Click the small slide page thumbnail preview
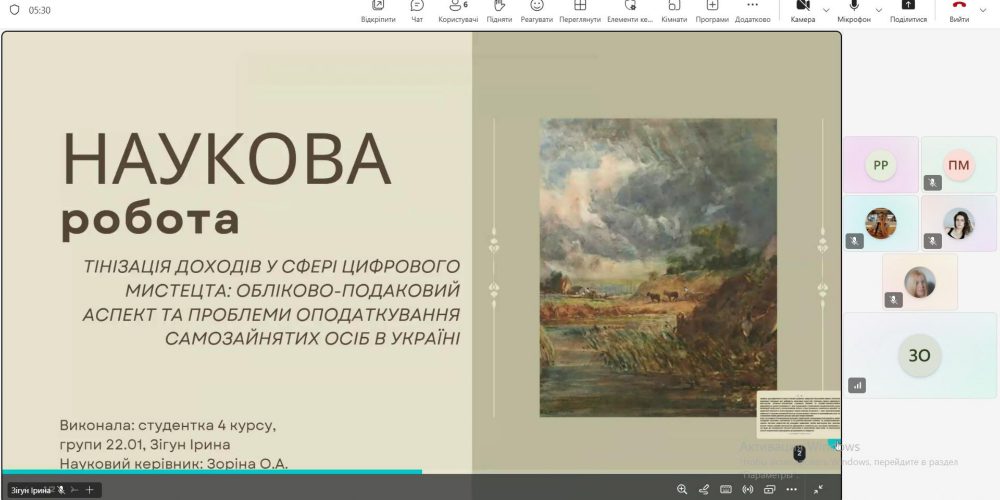The height and width of the screenshot is (500, 1000). coord(798,415)
